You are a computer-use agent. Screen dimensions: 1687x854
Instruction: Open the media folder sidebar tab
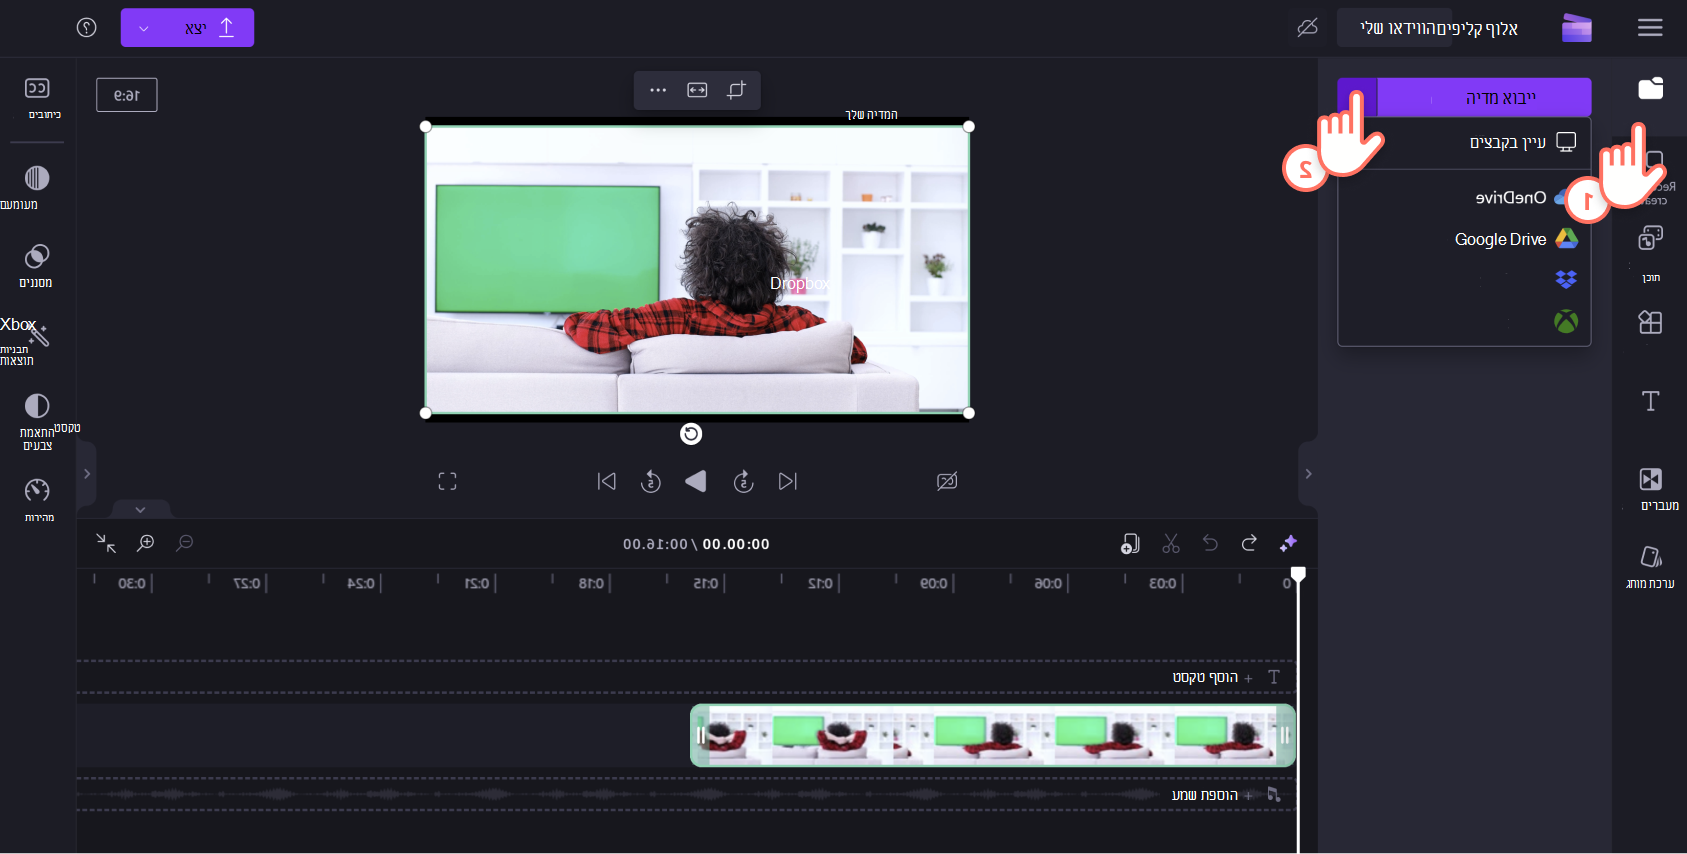(1651, 88)
